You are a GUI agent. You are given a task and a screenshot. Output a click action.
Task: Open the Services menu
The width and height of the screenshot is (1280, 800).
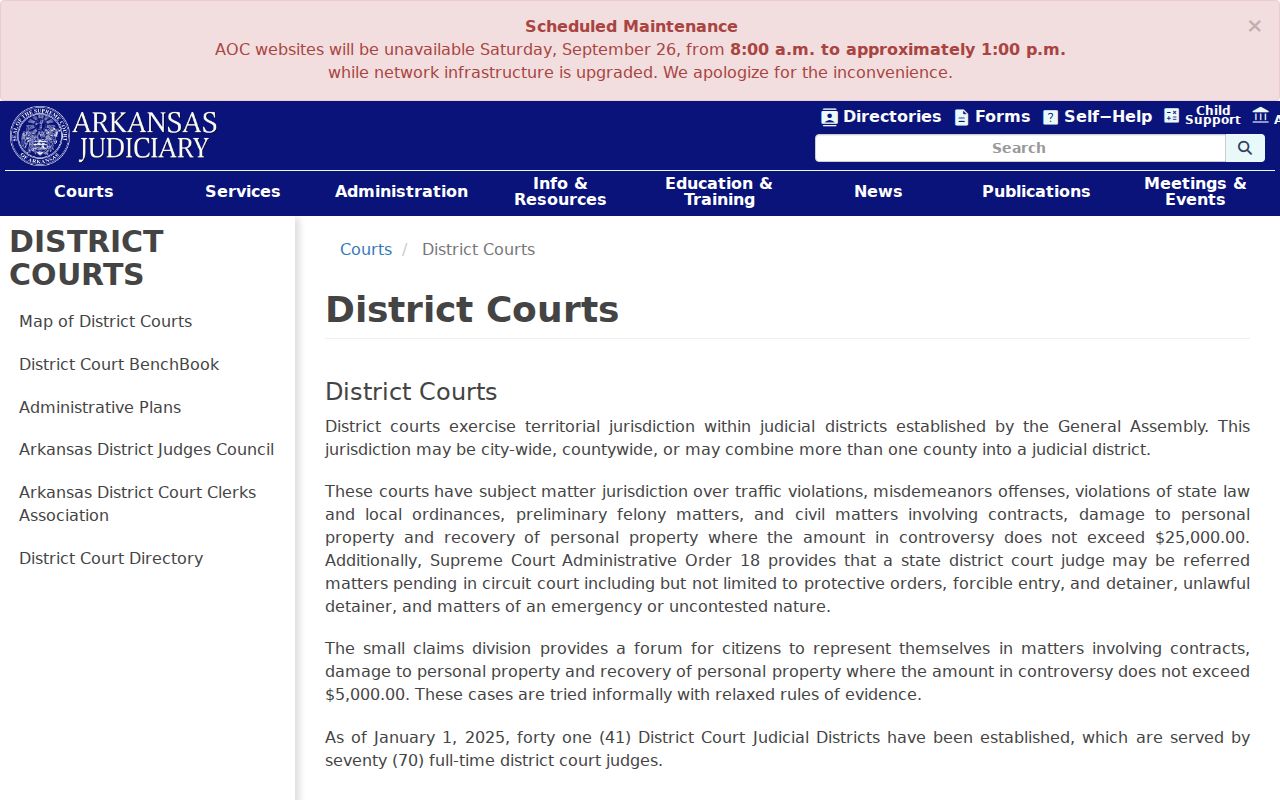pyautogui.click(x=243, y=192)
